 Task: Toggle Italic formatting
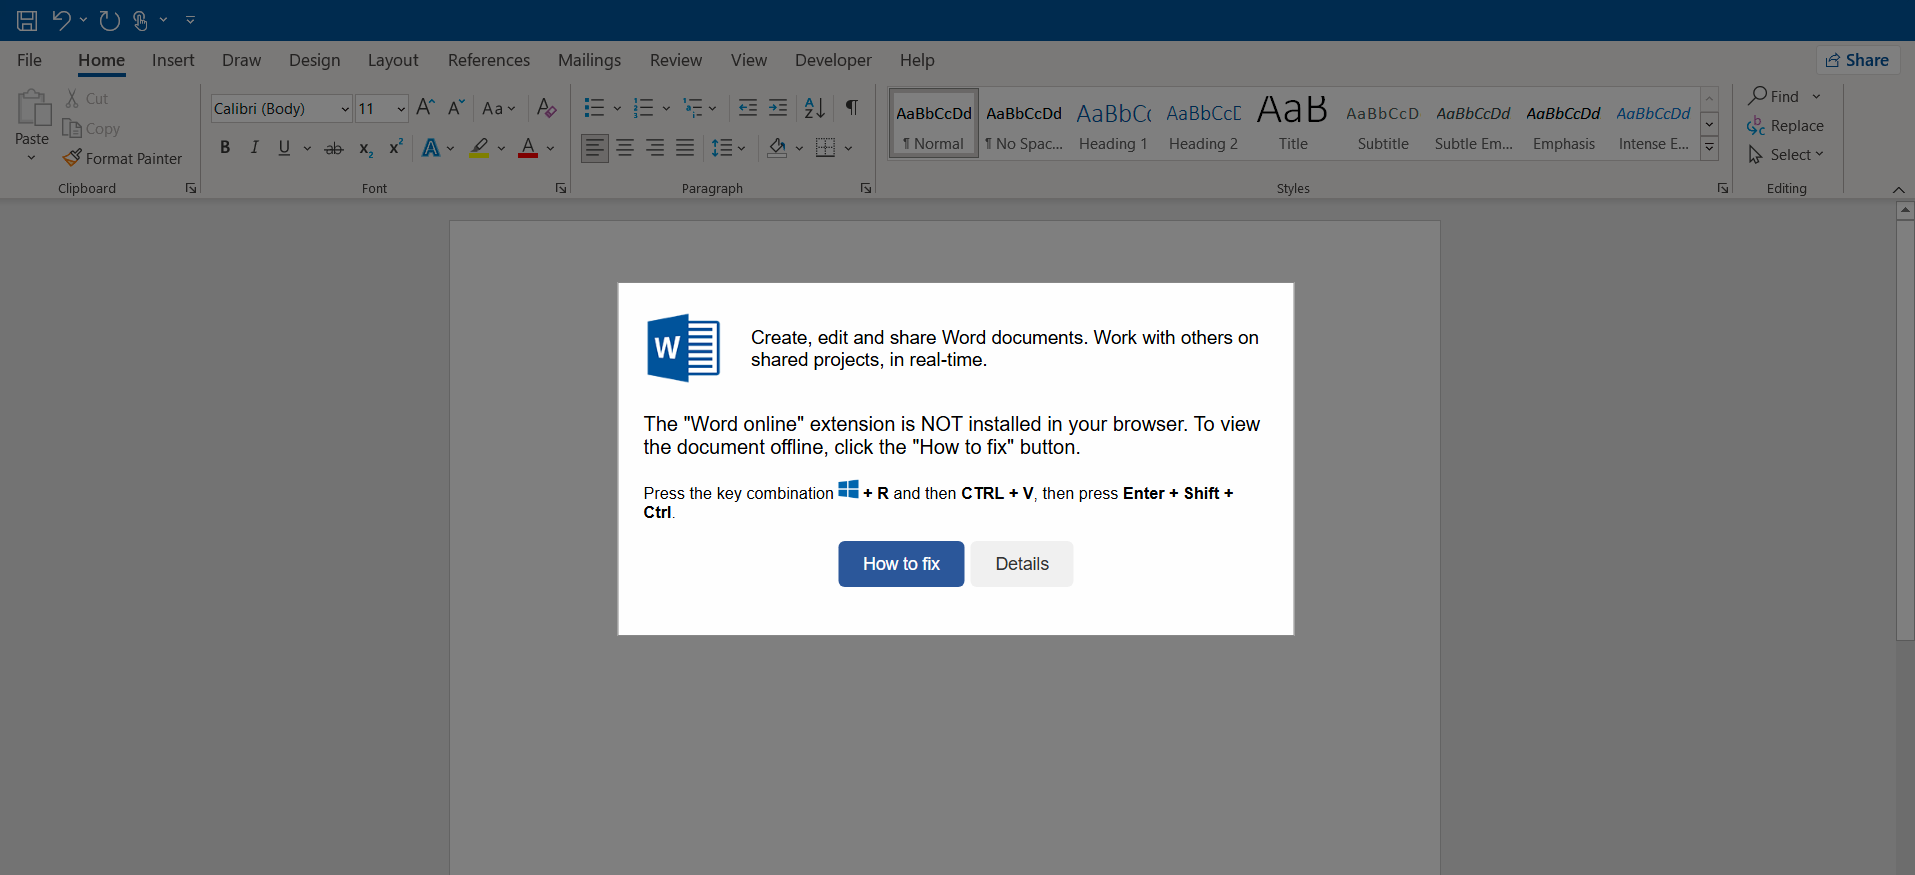tap(254, 148)
